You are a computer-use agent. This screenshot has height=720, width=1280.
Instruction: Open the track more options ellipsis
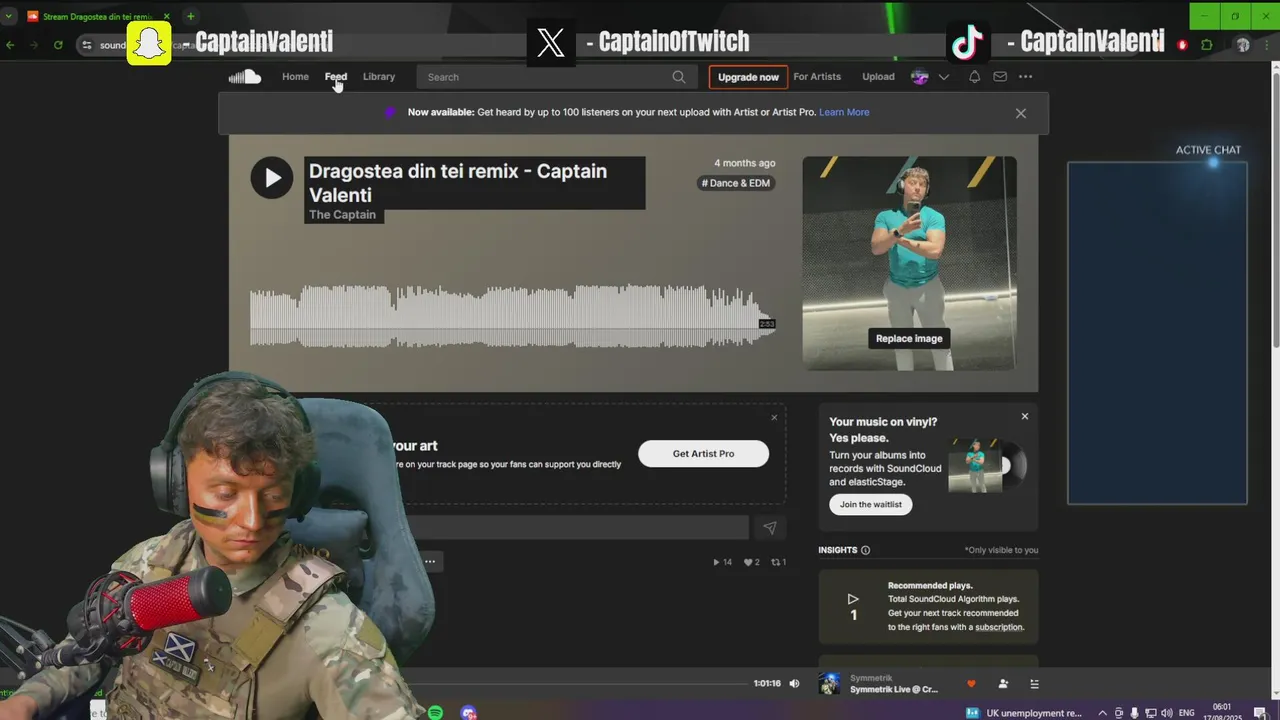(x=430, y=562)
